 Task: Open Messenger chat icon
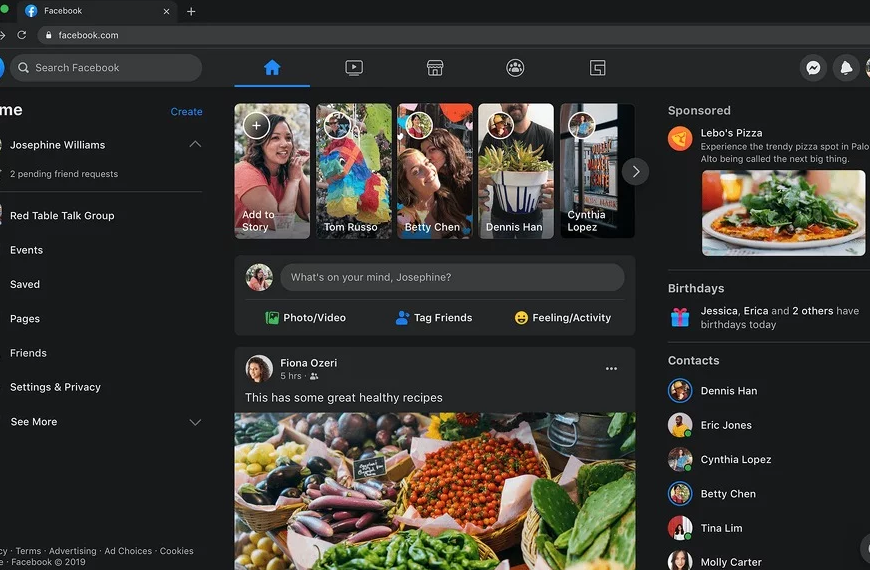[814, 68]
